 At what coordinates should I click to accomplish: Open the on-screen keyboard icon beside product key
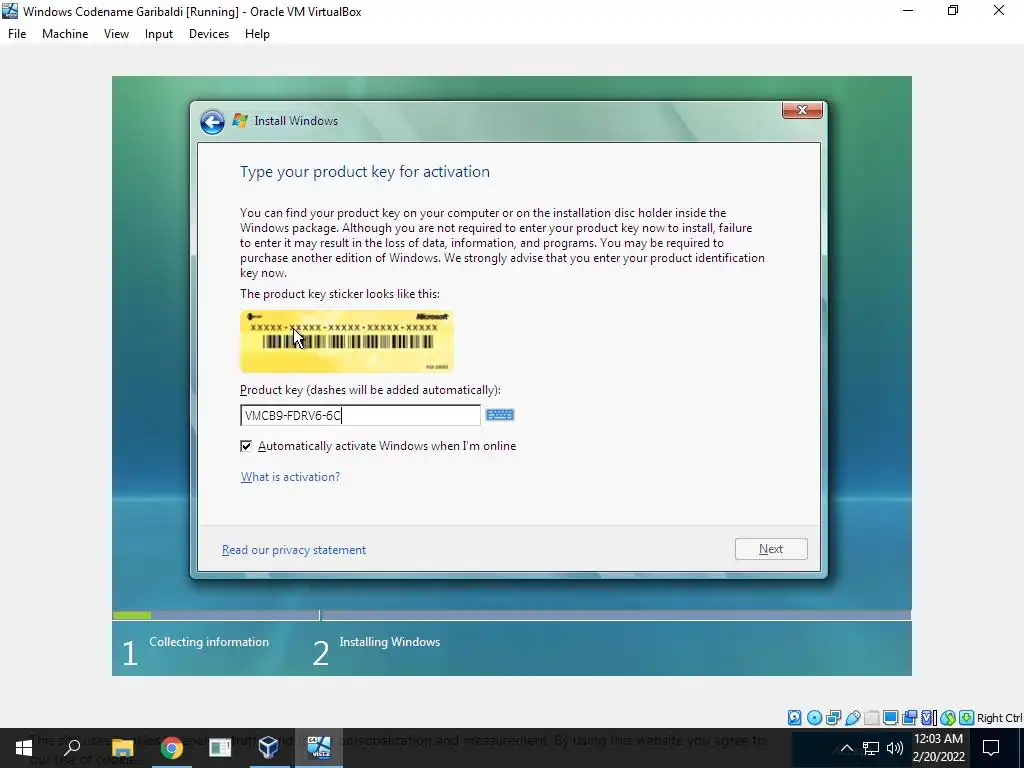coord(500,415)
